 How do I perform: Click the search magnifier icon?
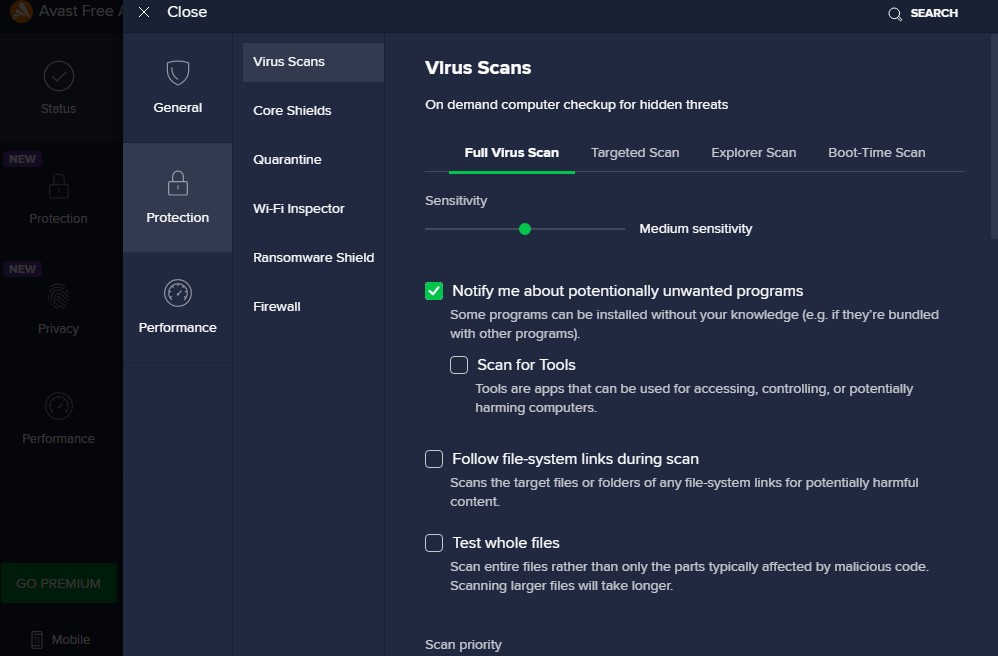895,13
